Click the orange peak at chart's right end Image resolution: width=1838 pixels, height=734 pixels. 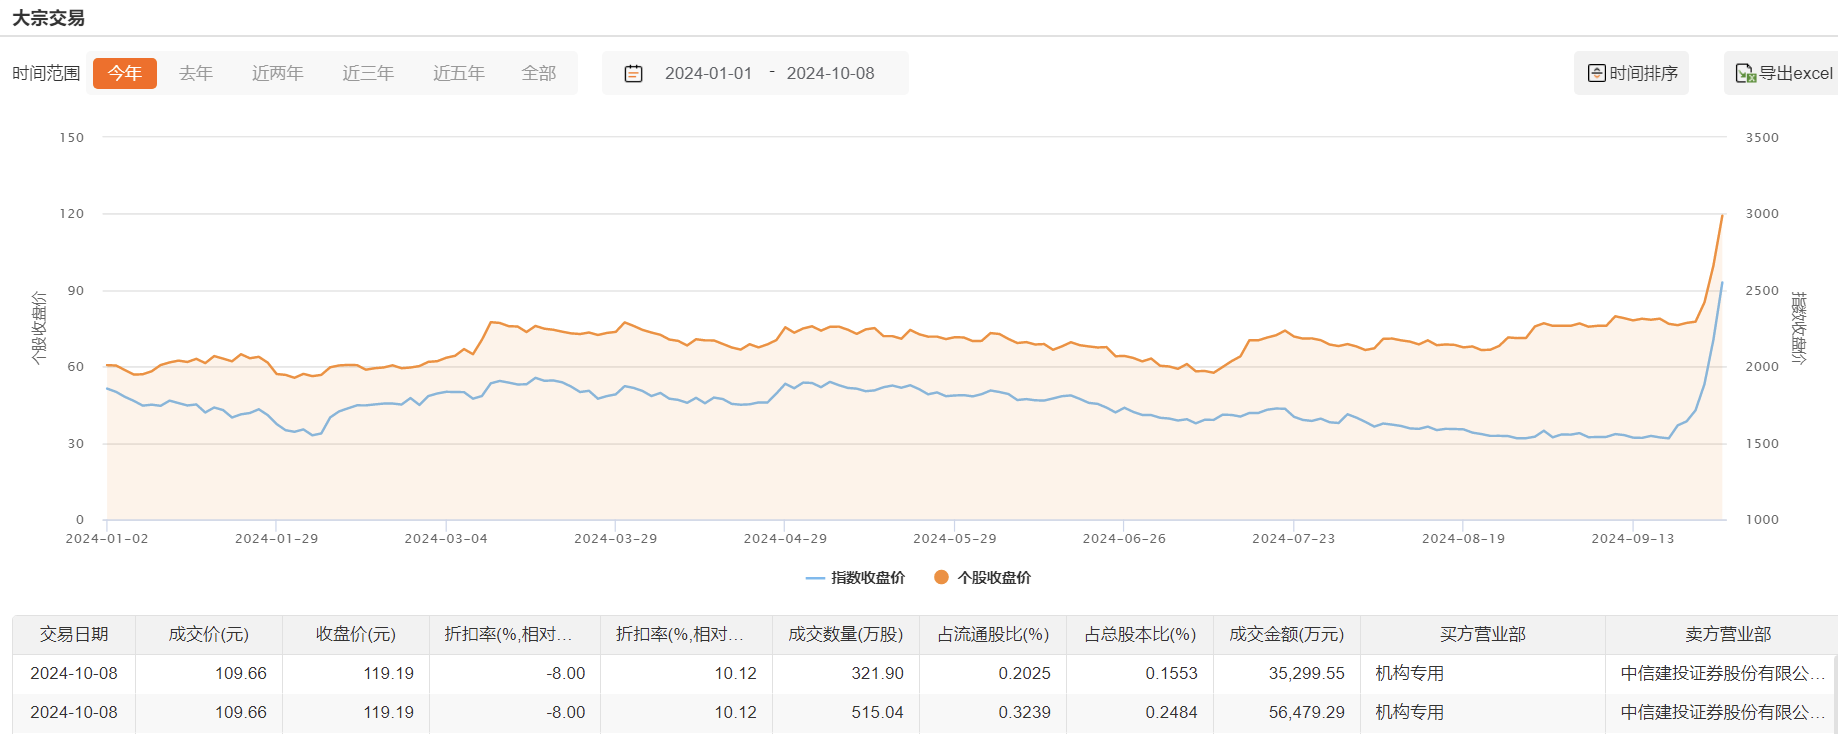pos(1722,216)
